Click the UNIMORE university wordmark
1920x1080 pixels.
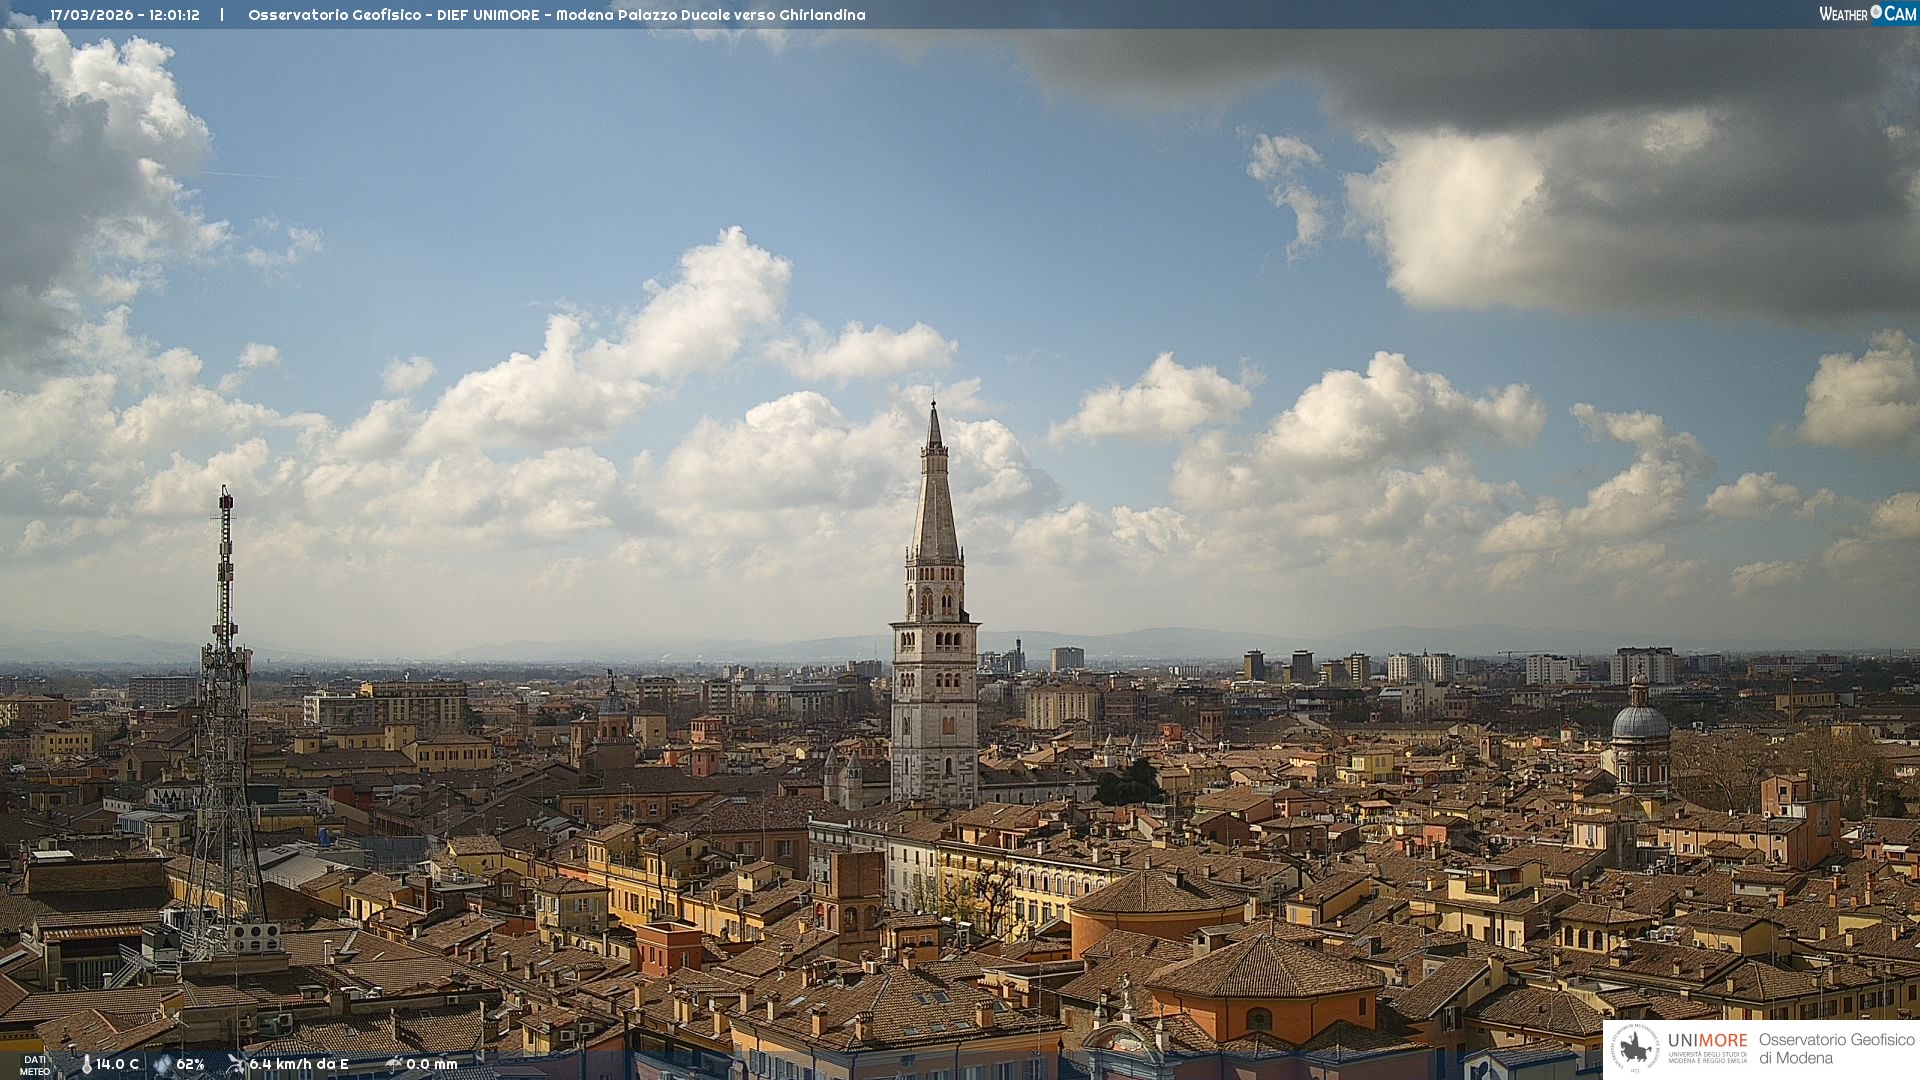click(x=1707, y=1041)
